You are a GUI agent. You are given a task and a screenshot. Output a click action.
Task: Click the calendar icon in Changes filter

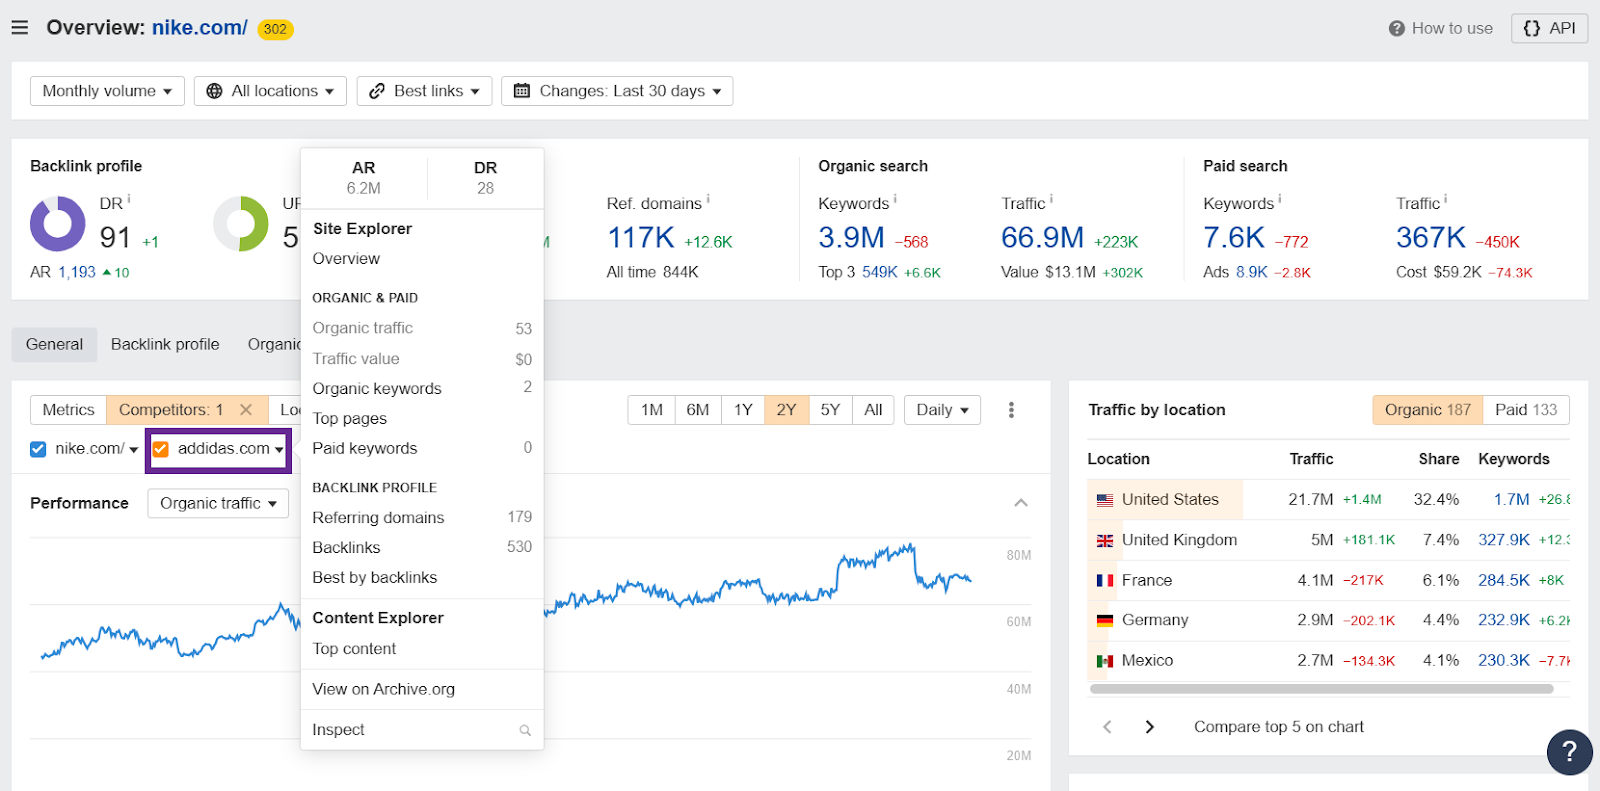(522, 91)
